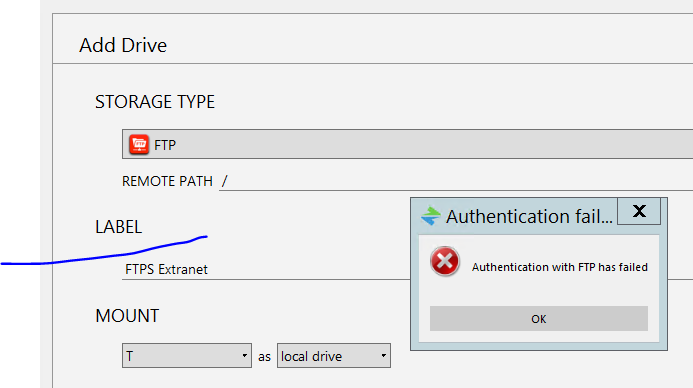This screenshot has width=693, height=388.
Task: Click the 'Authentication fail...' dialog title
Action: click(529, 217)
